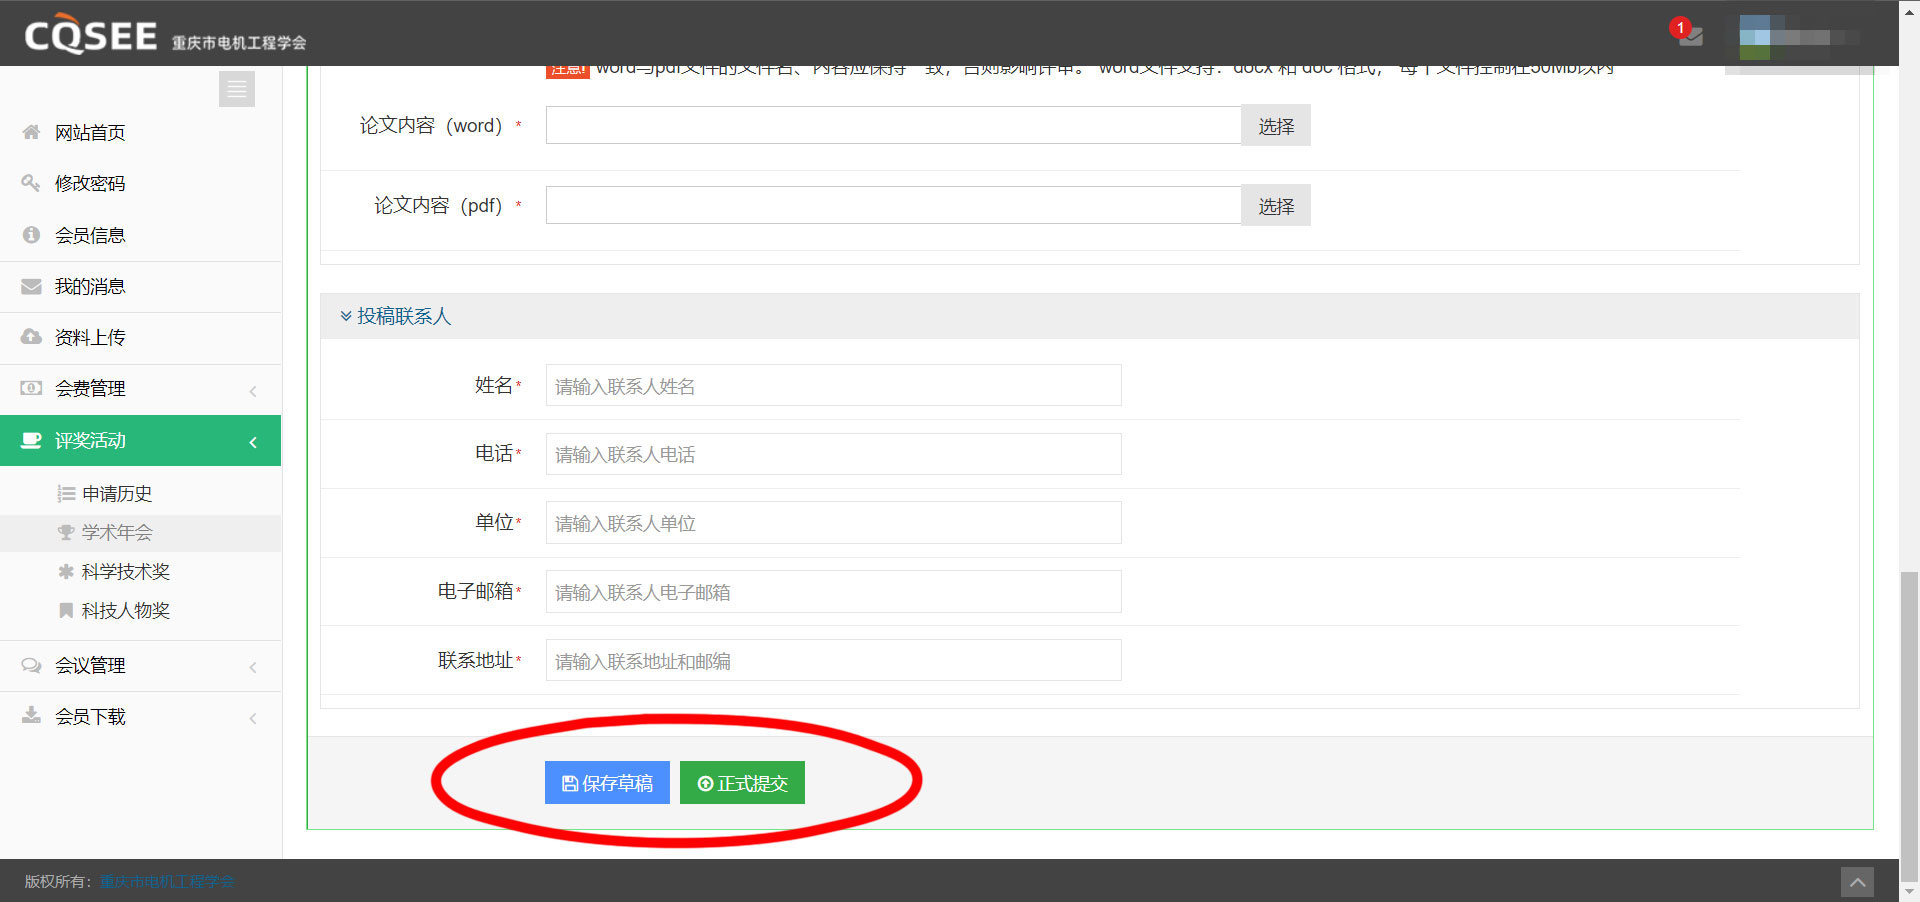
Task: Click the scrollbar down arrow
Action: [1909, 891]
